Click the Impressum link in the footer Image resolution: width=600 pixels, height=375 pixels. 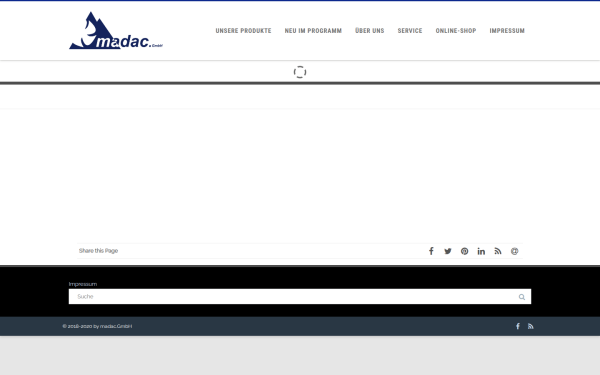pyautogui.click(x=83, y=284)
